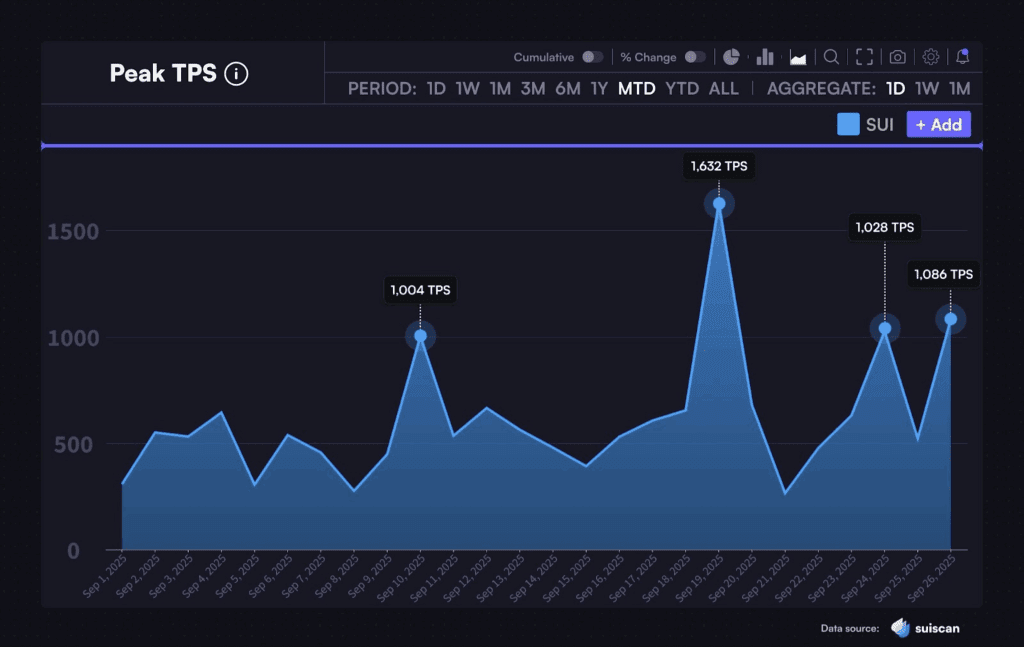Click the Peak TPS info icon
The height and width of the screenshot is (647, 1024).
tap(236, 73)
